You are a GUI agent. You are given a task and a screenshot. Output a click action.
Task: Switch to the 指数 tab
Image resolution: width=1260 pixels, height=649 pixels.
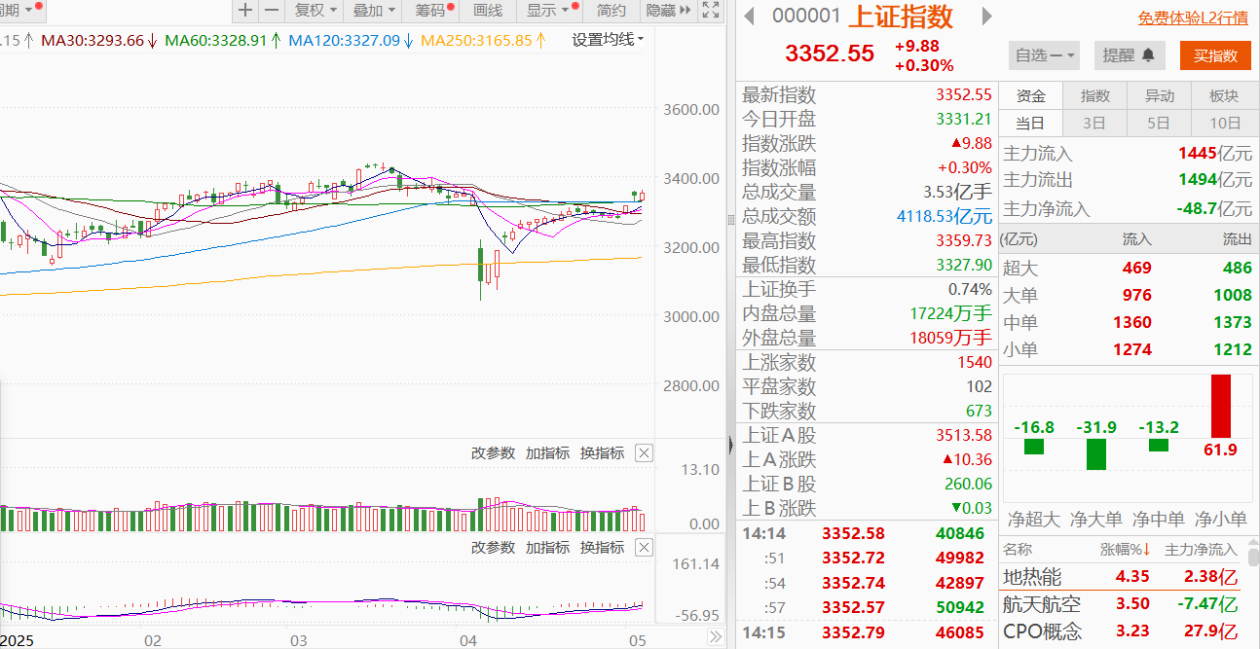1095,96
